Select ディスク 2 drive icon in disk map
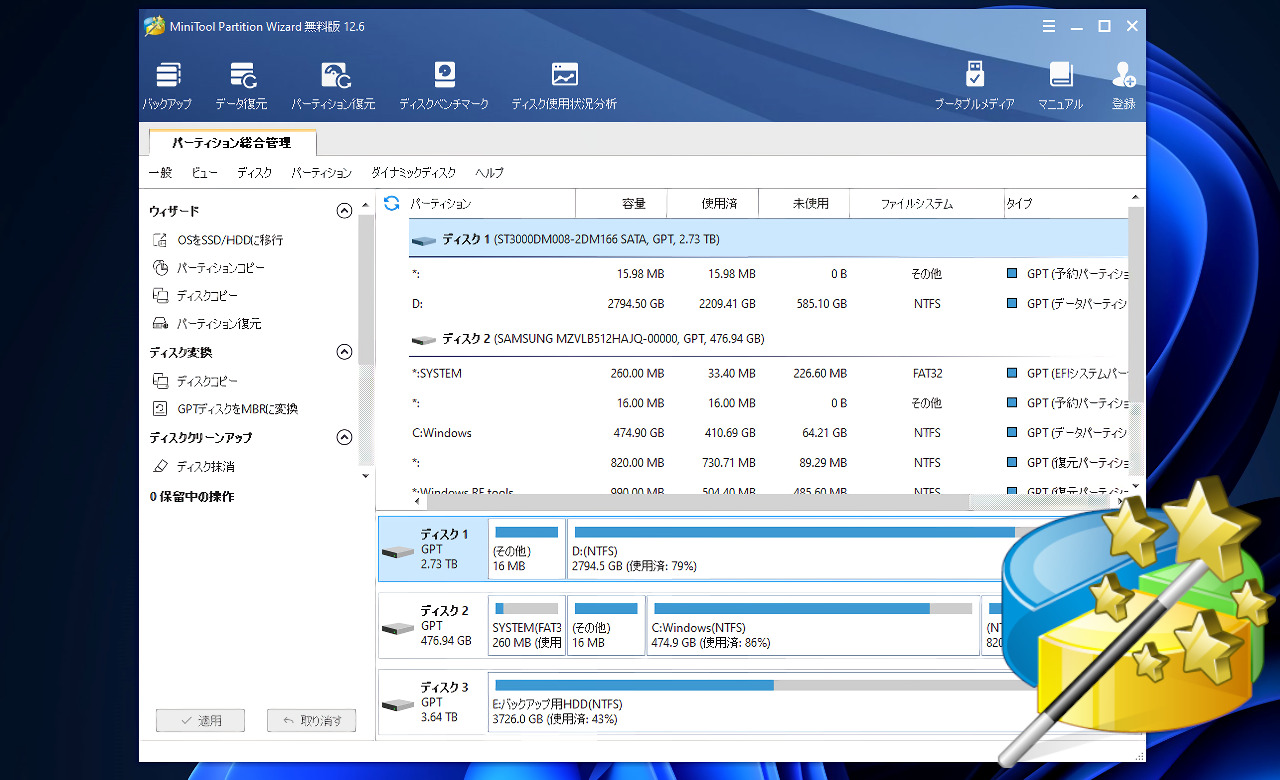The width and height of the screenshot is (1280, 780). [x=397, y=628]
